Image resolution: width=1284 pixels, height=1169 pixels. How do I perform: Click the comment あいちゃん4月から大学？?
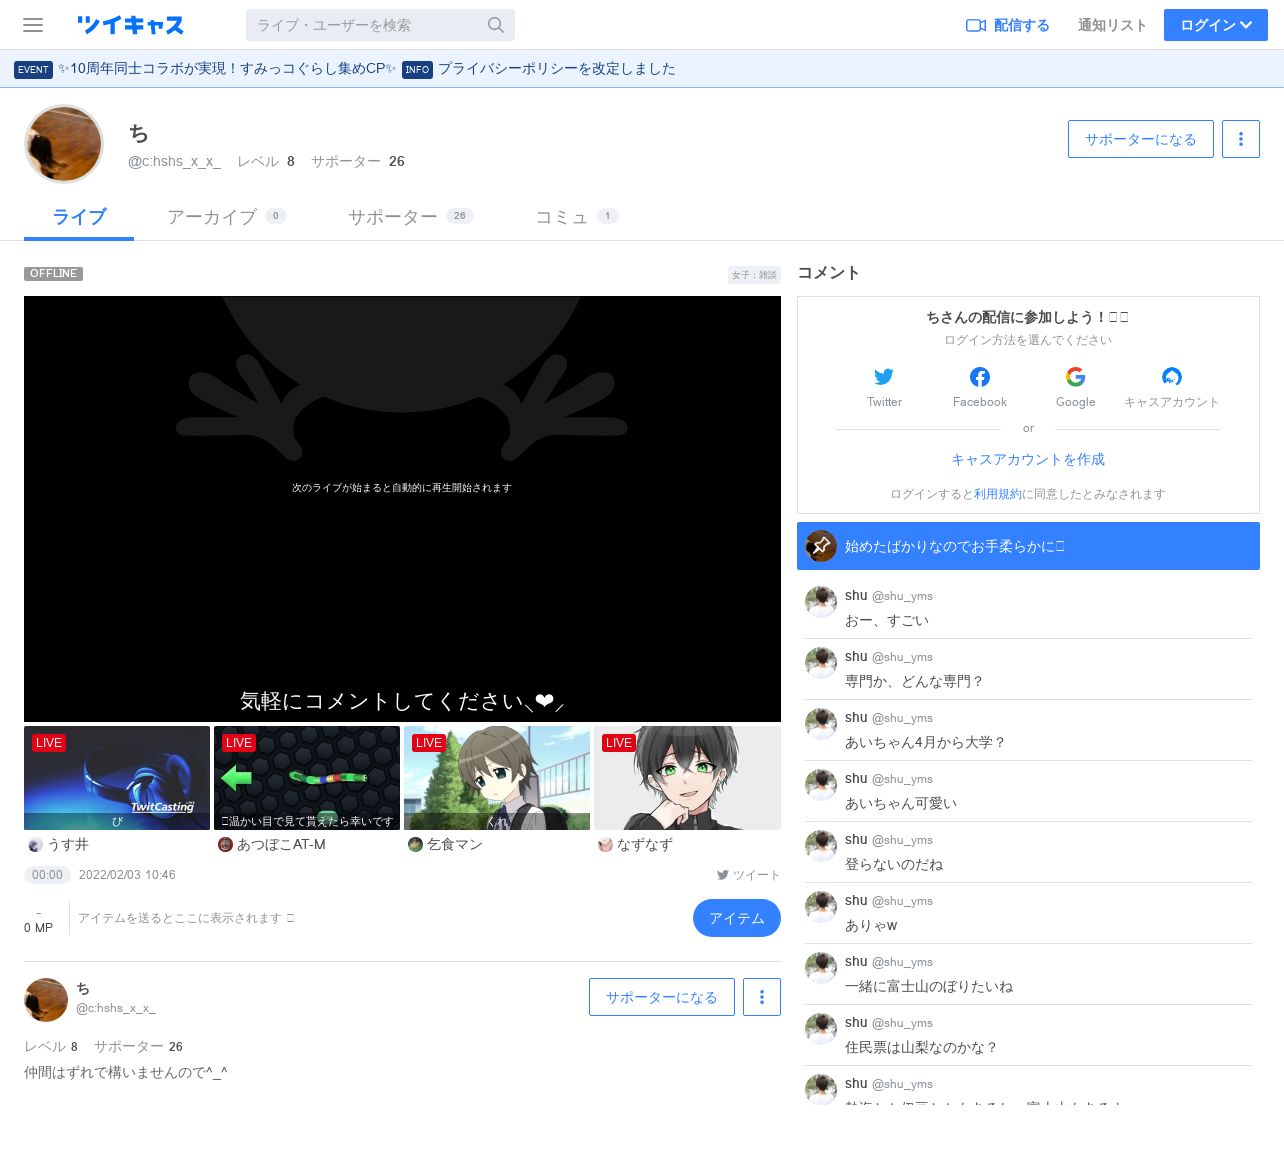pyautogui.click(x=925, y=742)
